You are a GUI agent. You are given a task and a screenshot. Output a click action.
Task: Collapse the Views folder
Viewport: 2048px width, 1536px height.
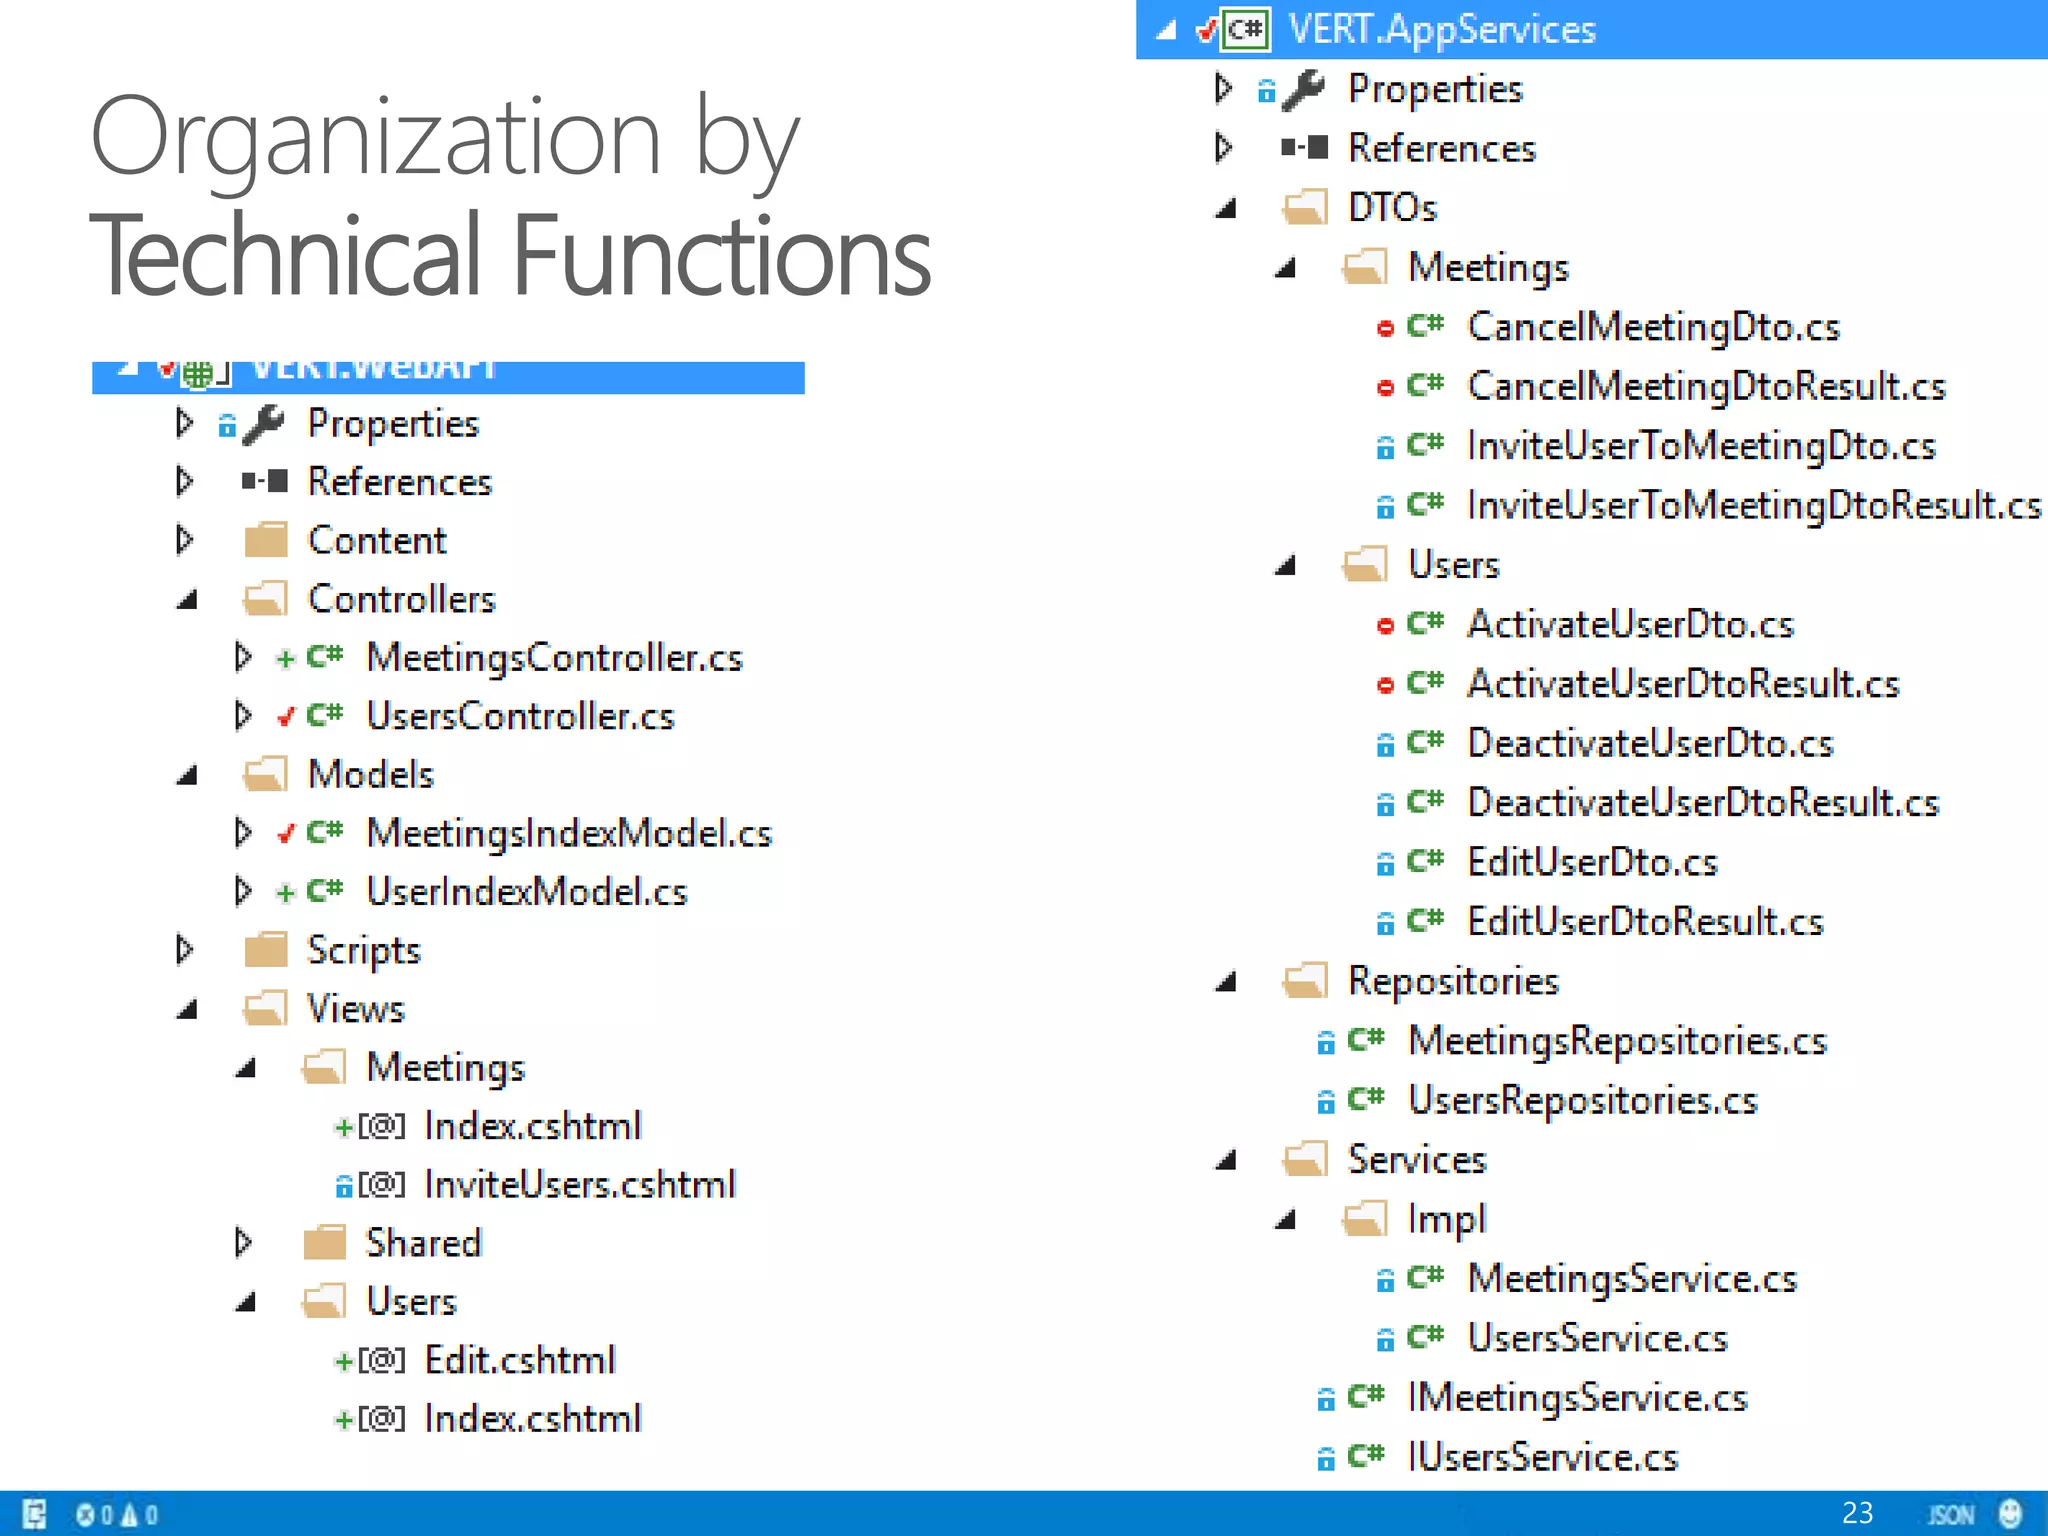point(186,1010)
